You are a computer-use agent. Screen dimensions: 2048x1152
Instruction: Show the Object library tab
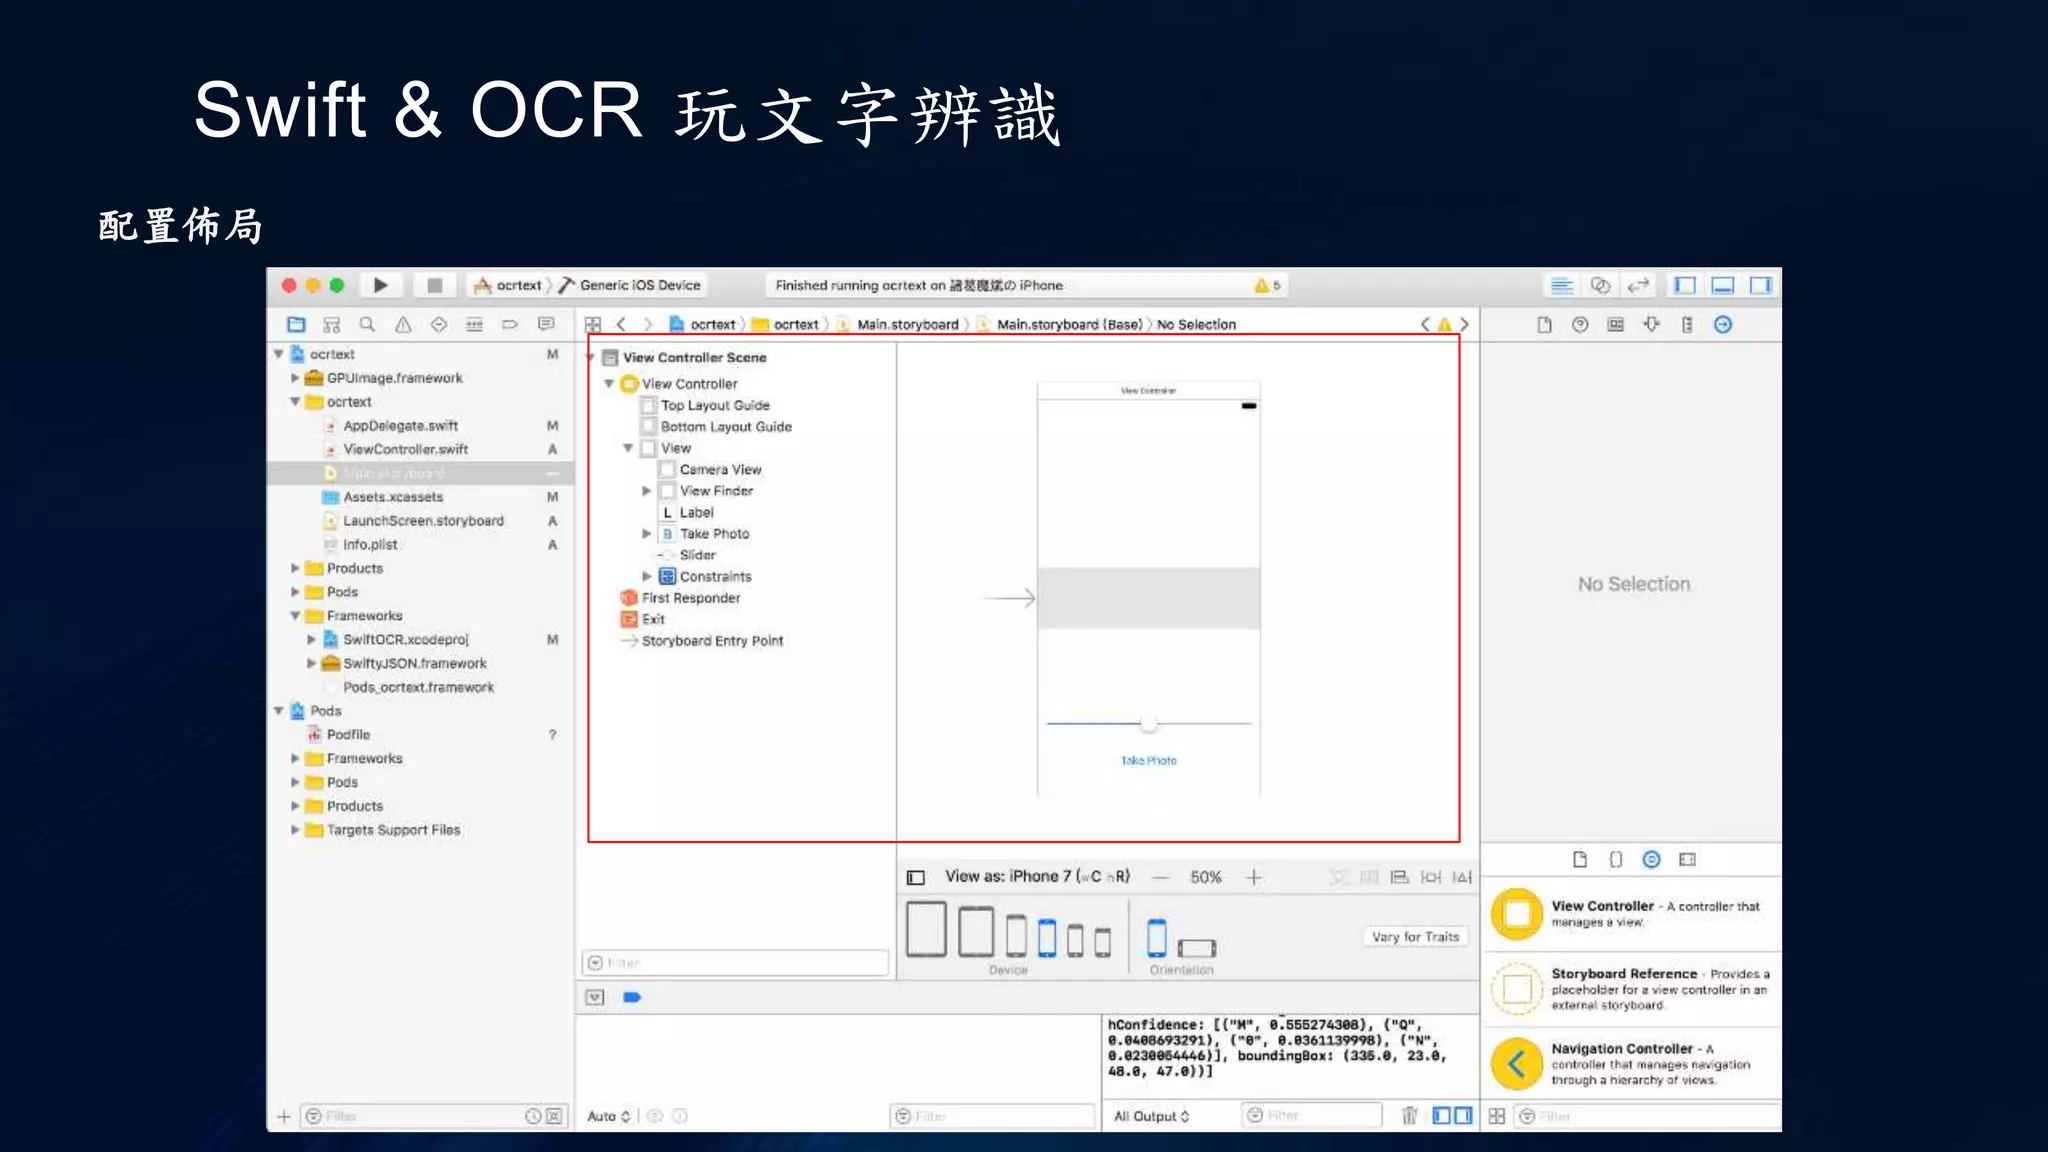click(1651, 859)
